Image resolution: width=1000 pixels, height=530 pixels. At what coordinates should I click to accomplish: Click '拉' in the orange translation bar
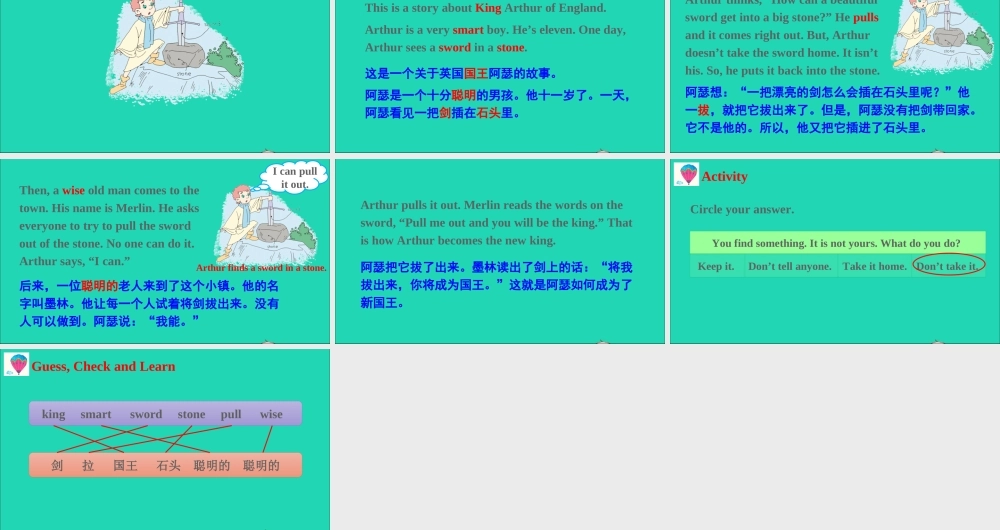(88, 466)
